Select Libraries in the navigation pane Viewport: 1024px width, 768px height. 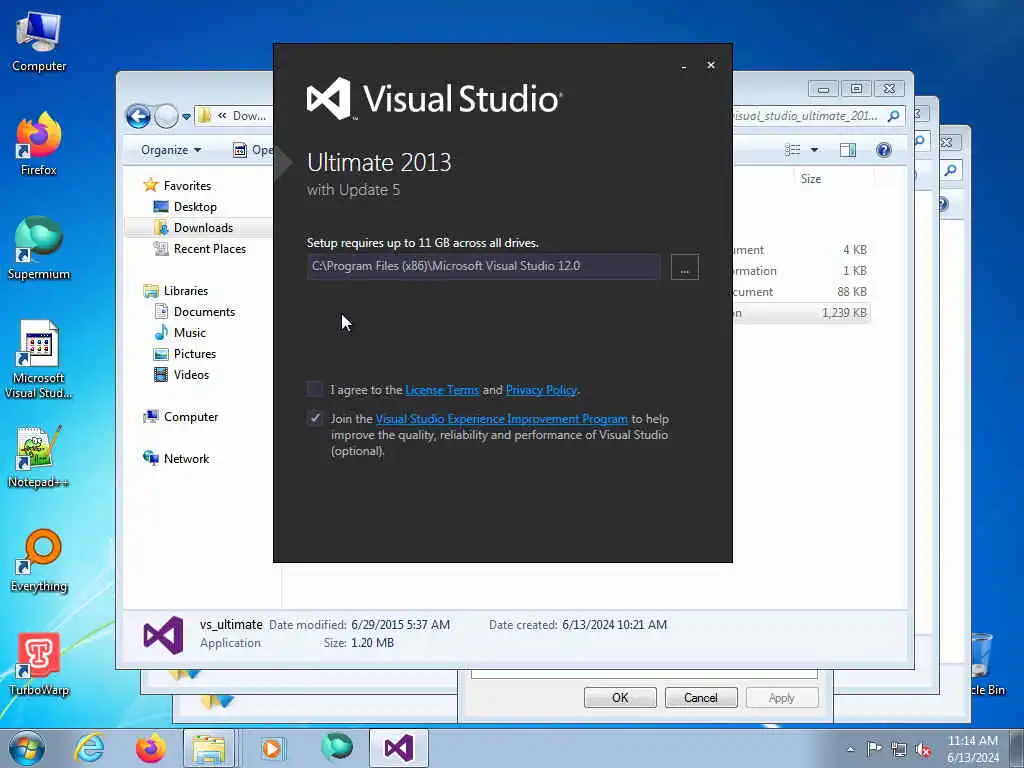(x=185, y=291)
